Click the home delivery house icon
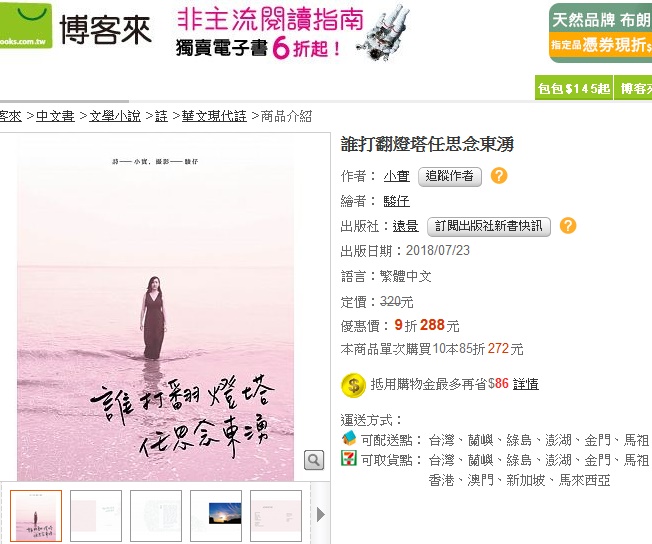 (349, 438)
